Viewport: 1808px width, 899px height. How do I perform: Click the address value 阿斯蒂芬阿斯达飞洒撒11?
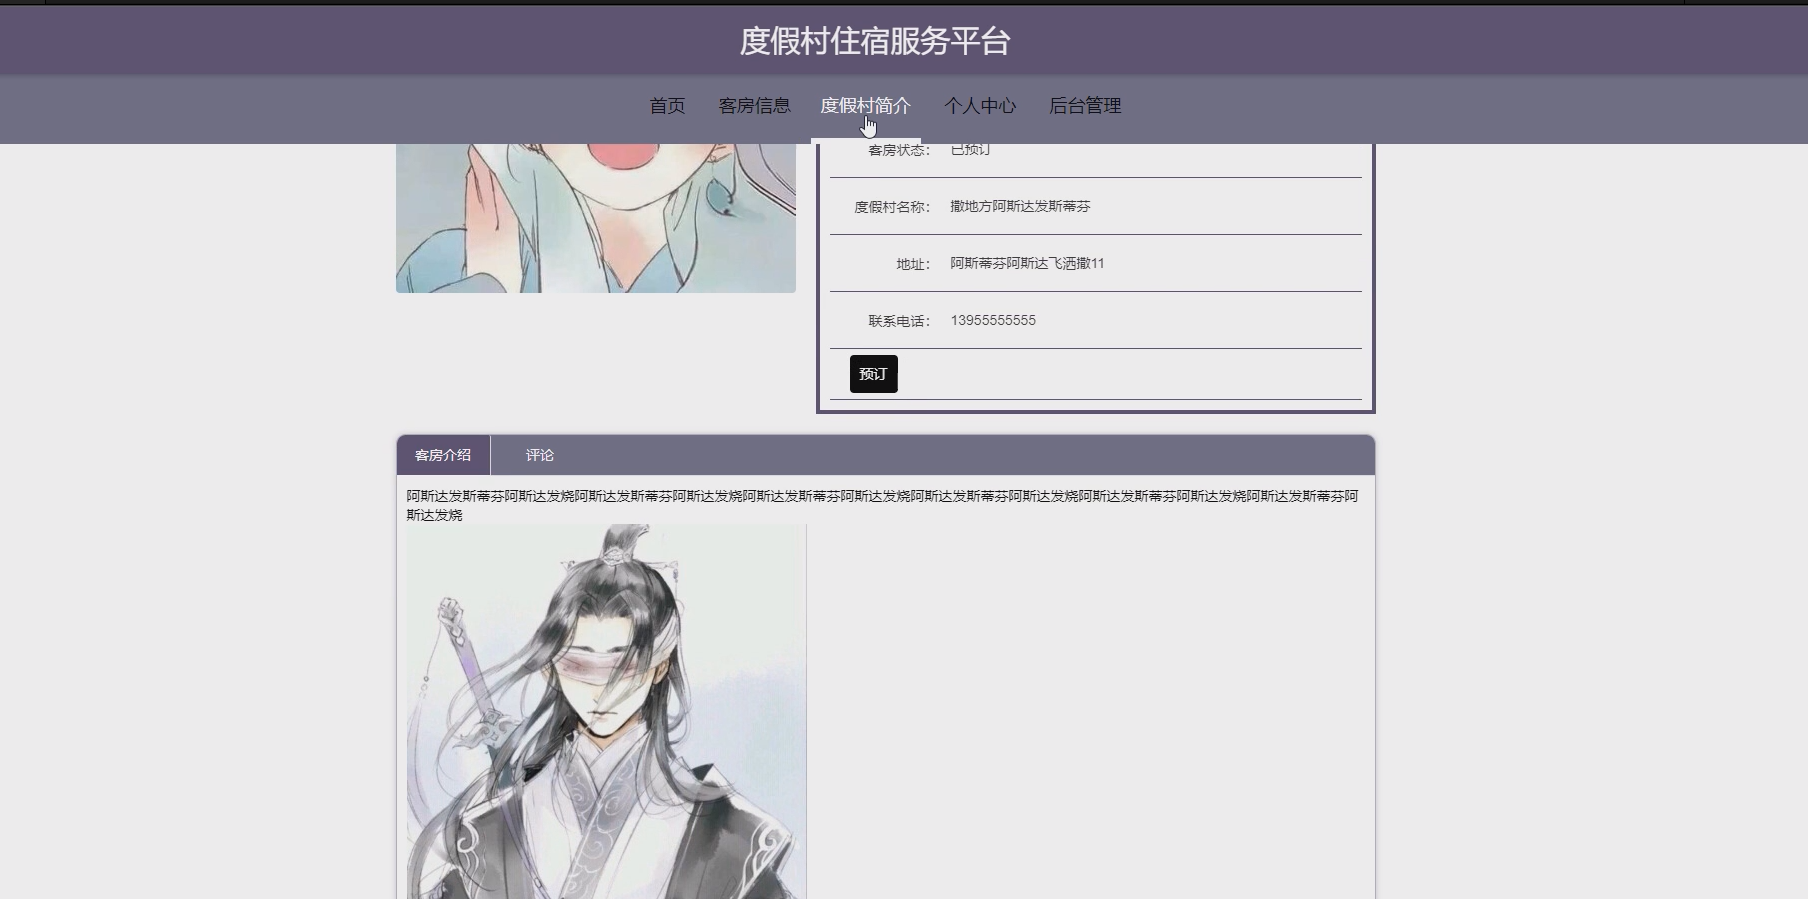coord(1027,263)
